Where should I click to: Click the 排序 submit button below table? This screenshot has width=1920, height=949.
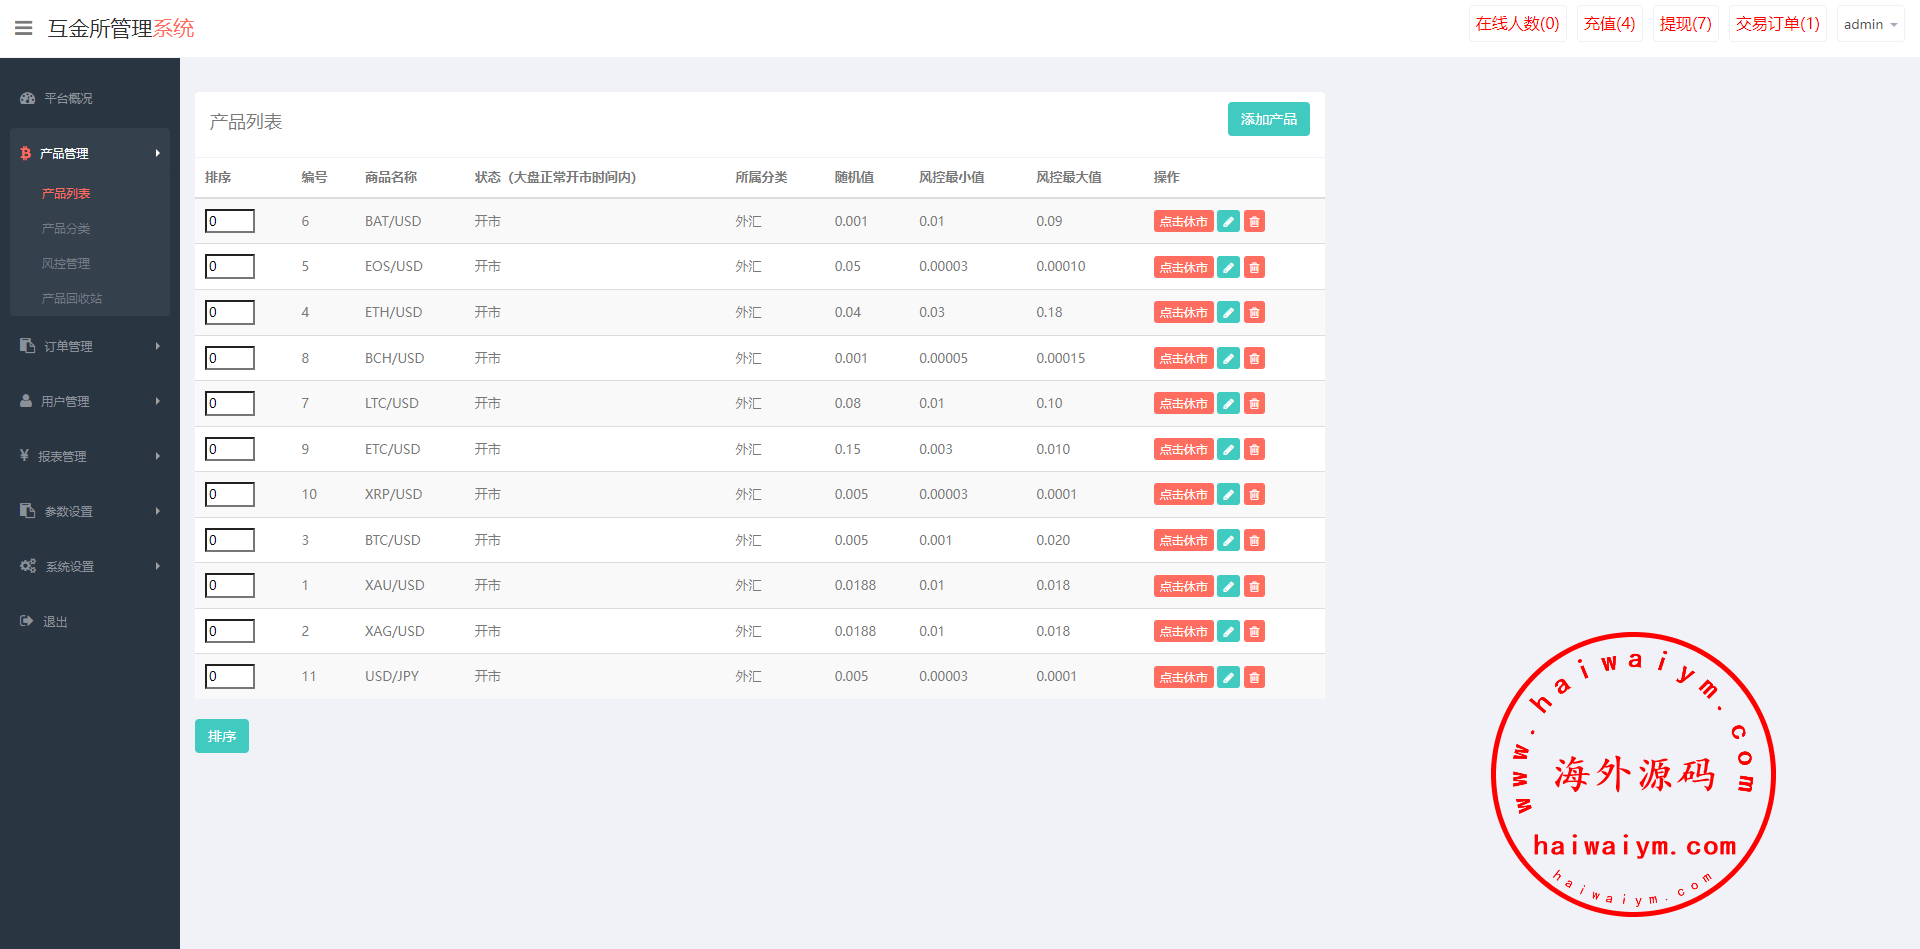coord(221,736)
